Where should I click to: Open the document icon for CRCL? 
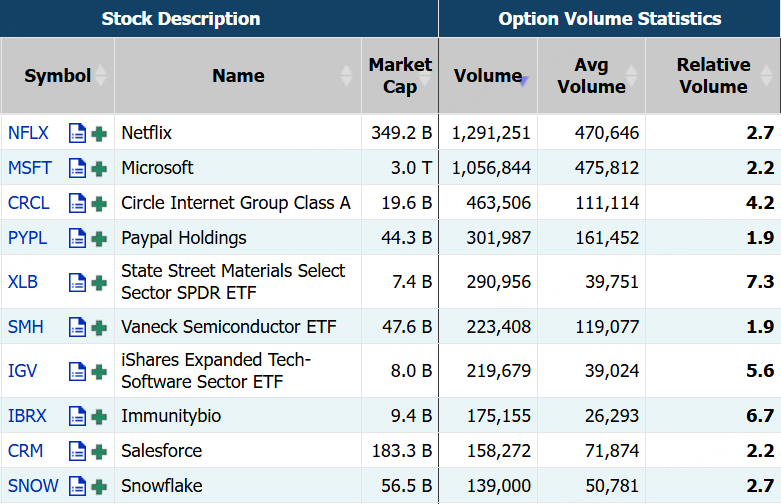point(77,203)
